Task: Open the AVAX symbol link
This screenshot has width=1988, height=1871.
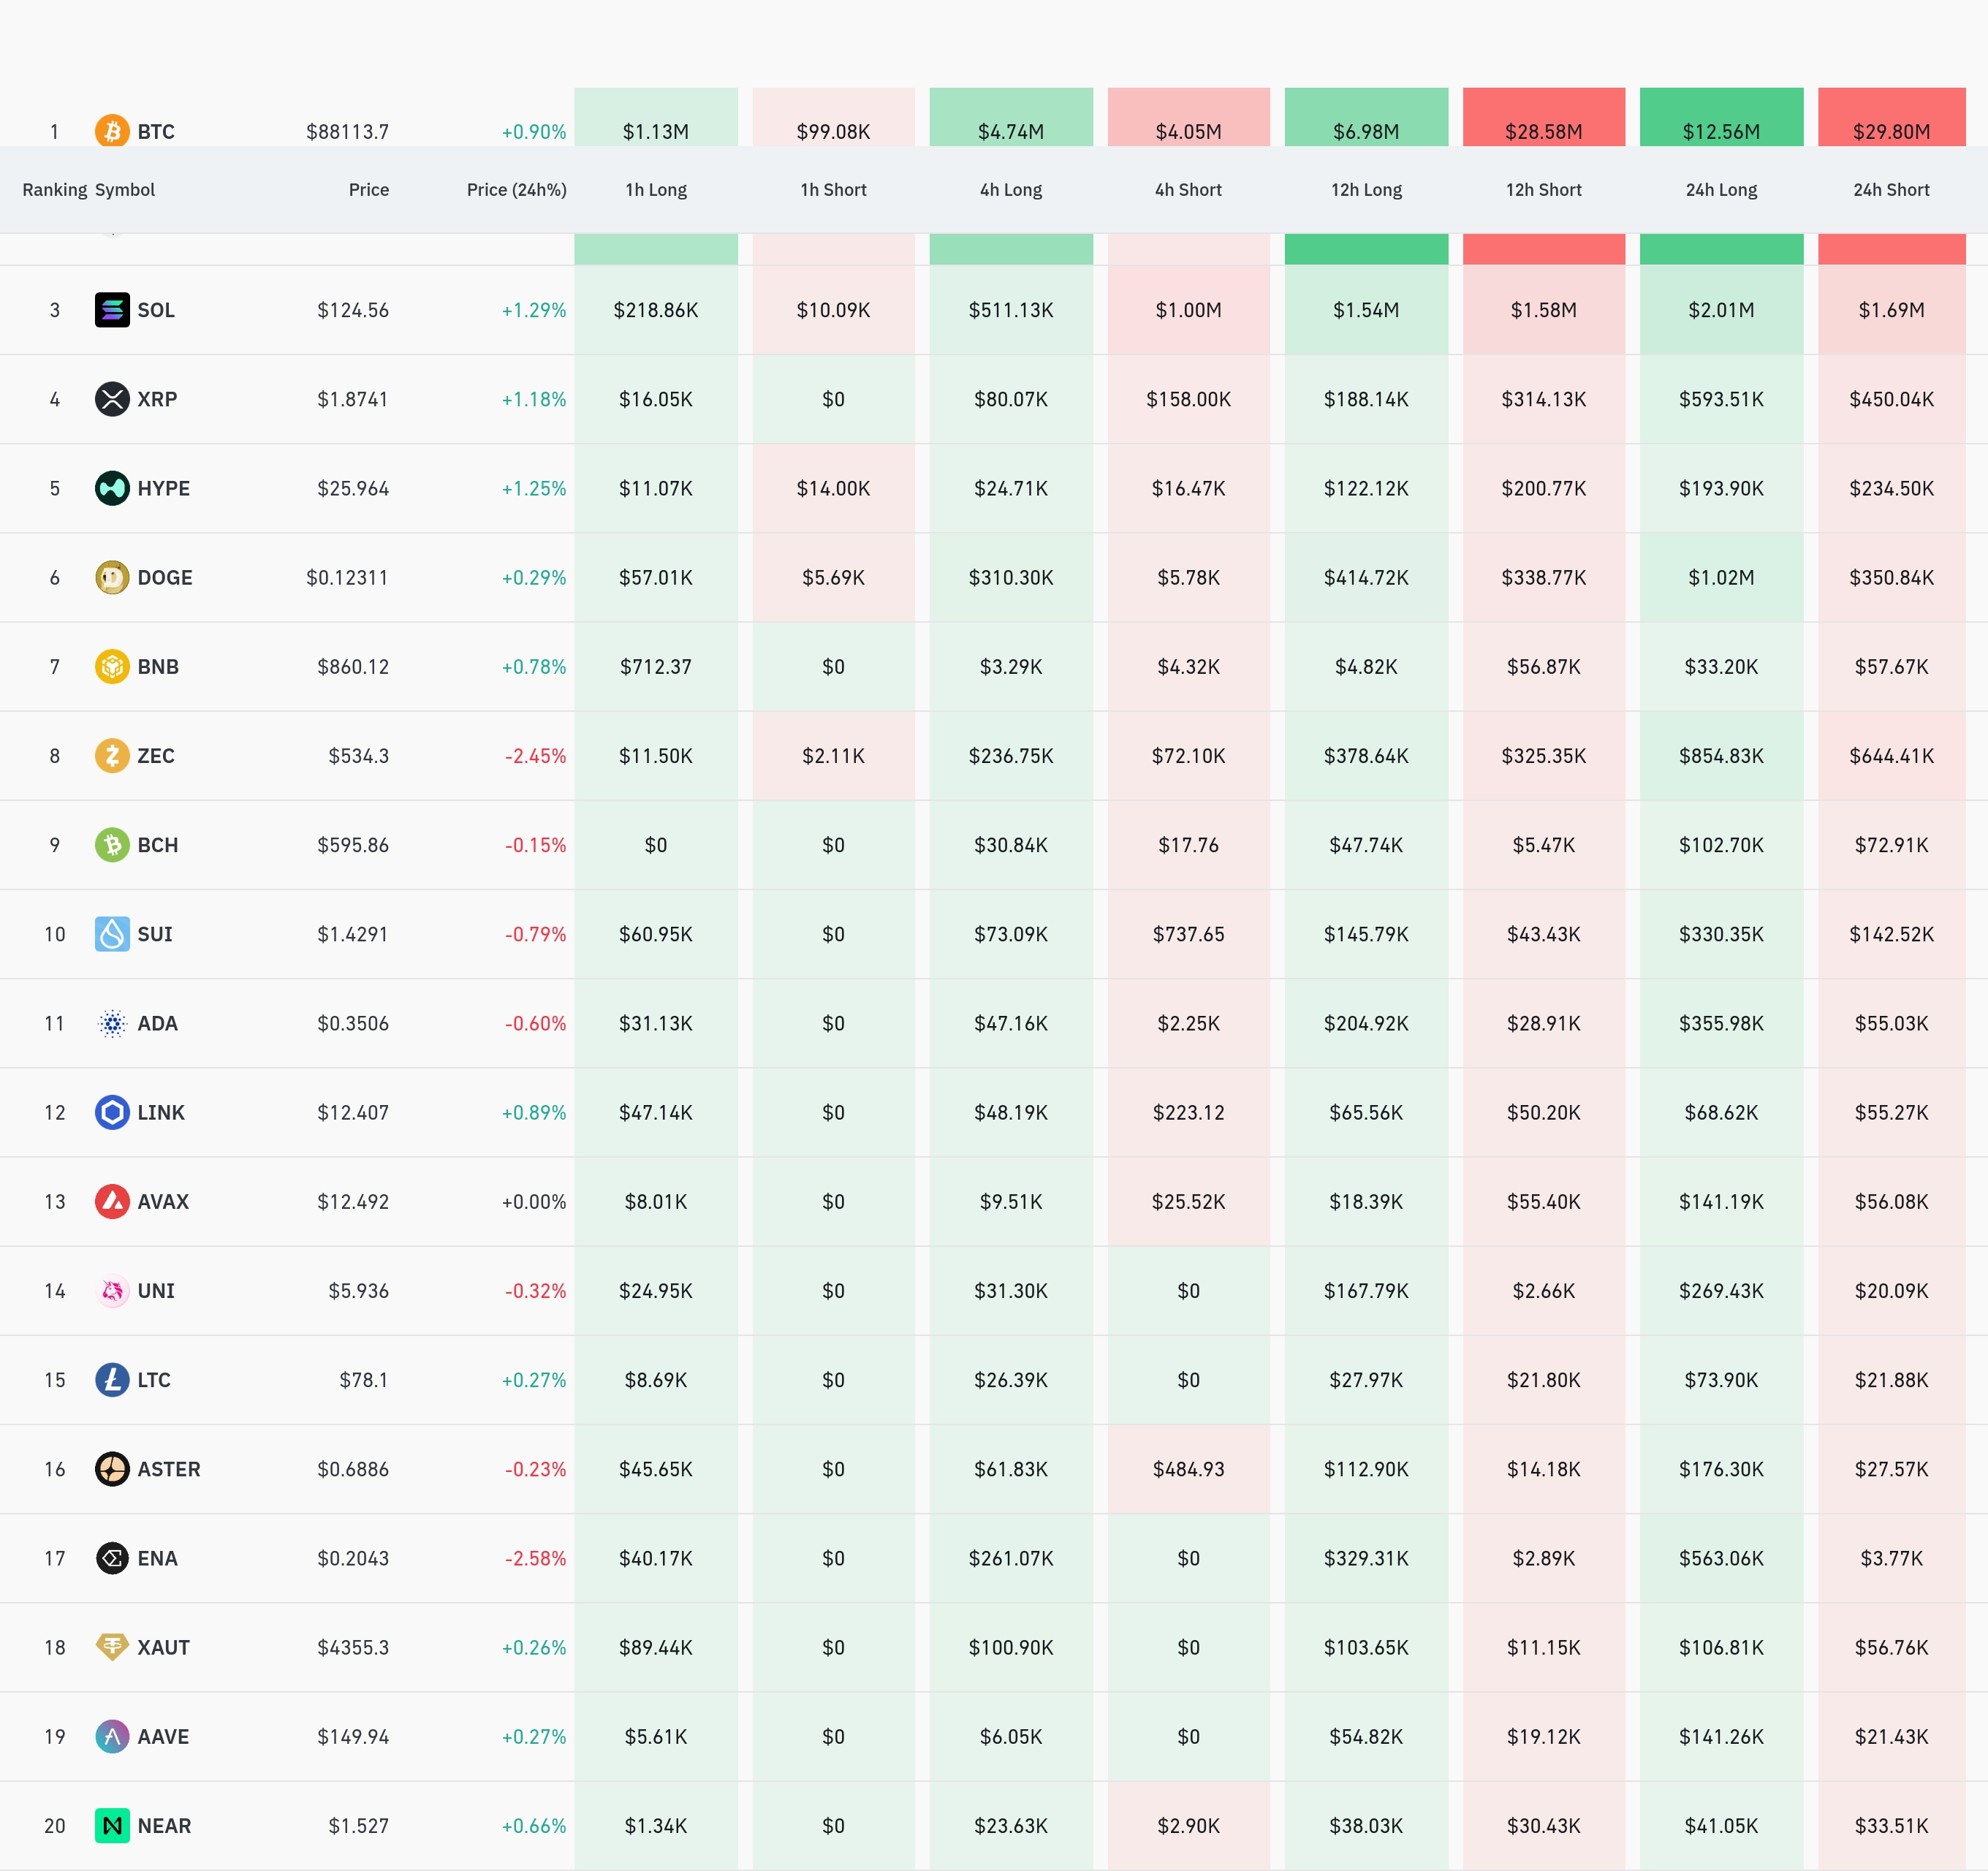Action: pos(163,1201)
